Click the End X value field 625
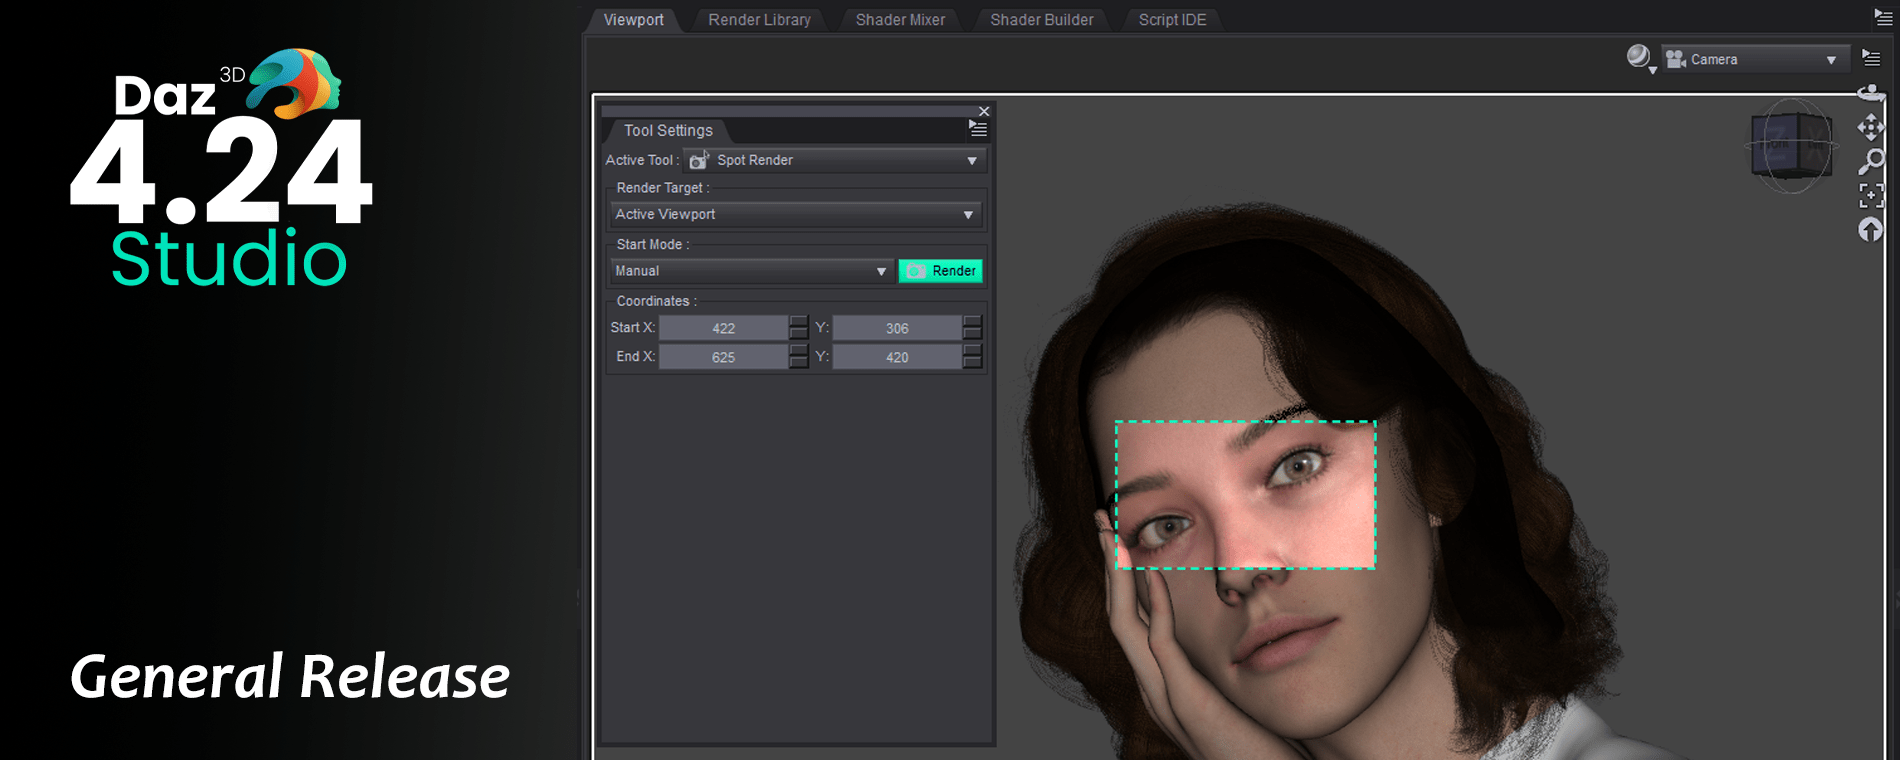1900x760 pixels. tap(723, 357)
